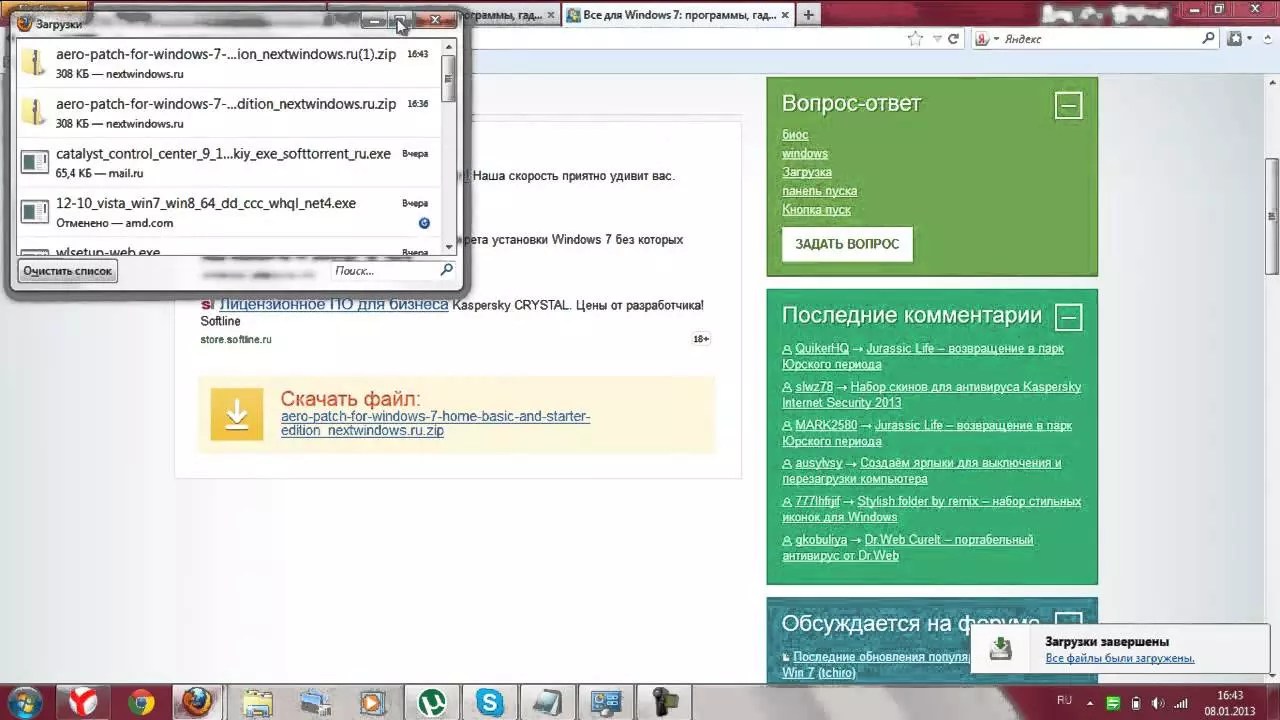Open the first aero-patch zip download entry

[x=226, y=62]
